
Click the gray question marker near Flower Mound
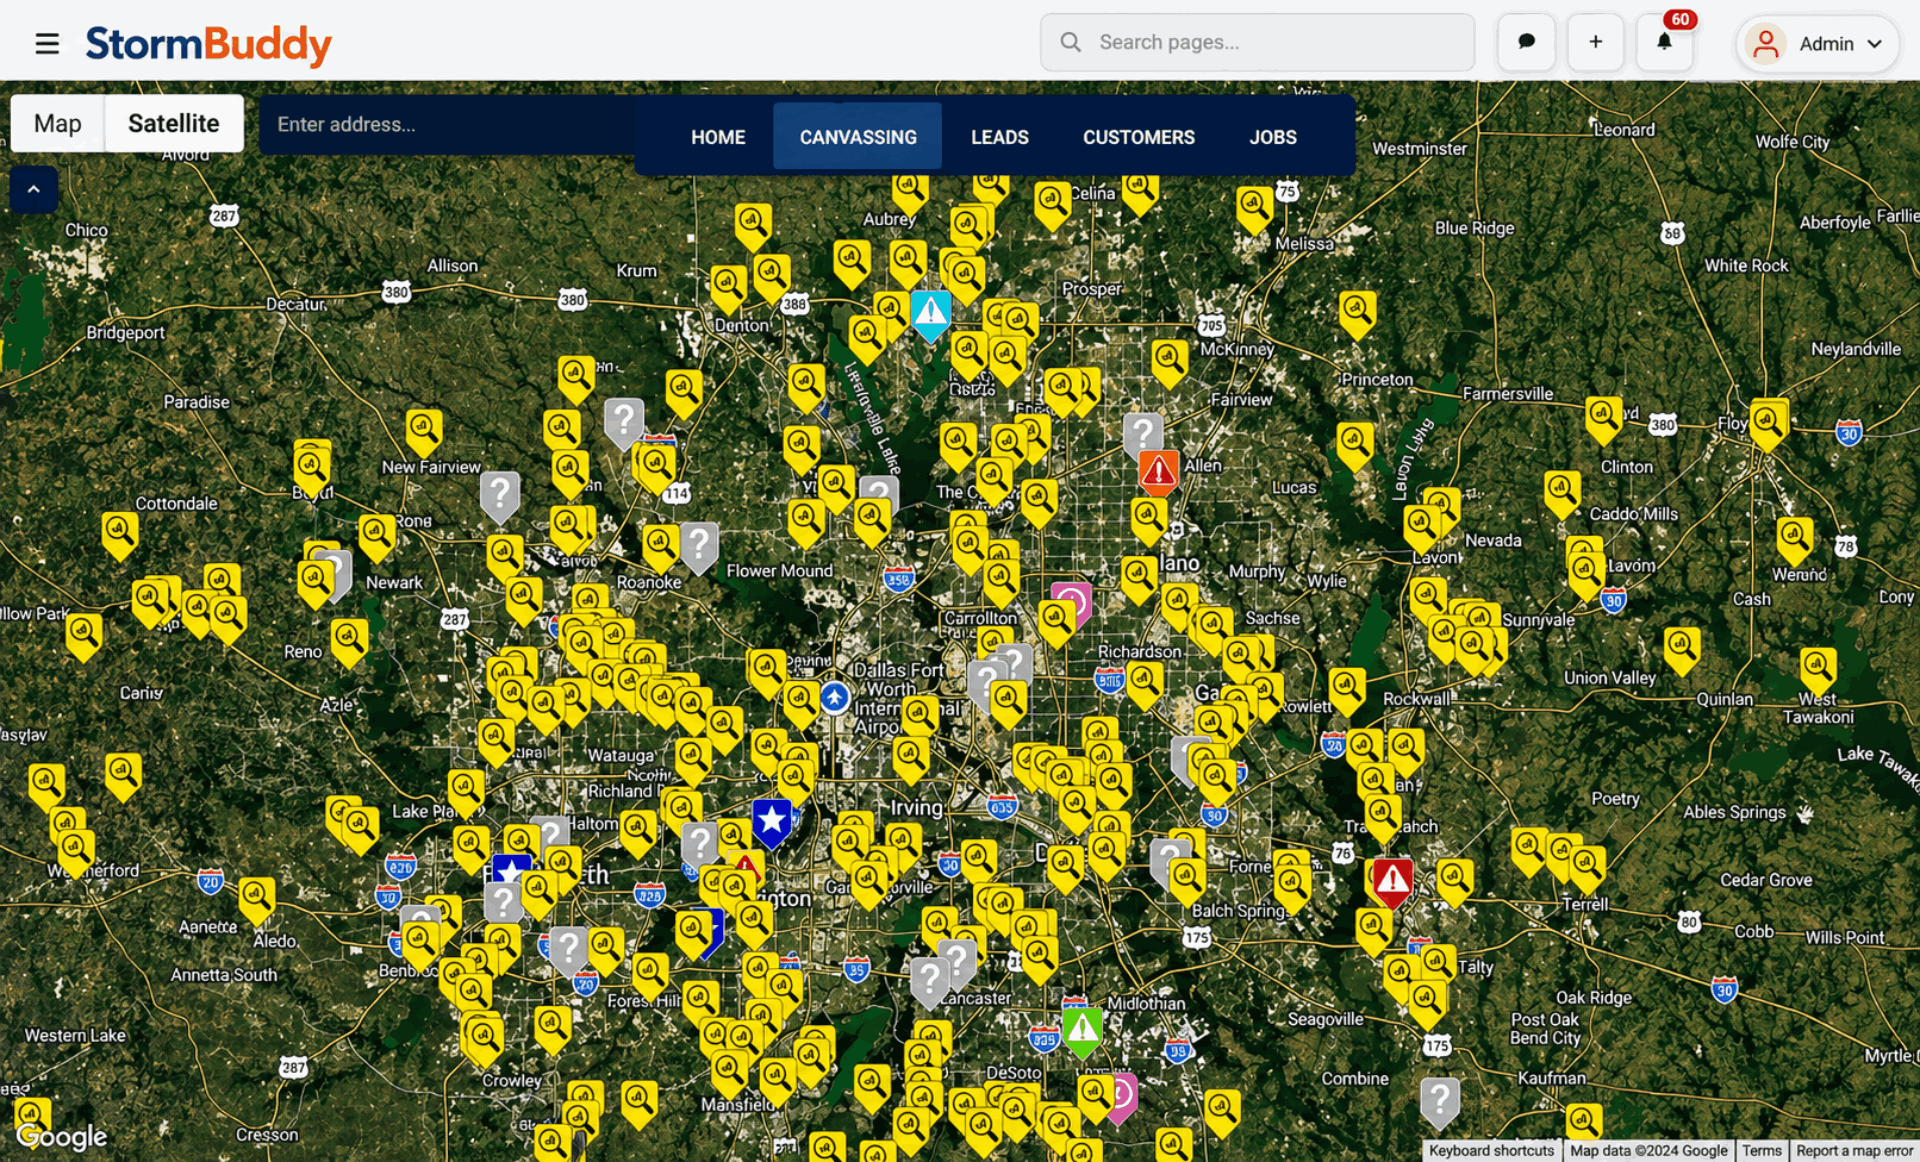[x=699, y=545]
